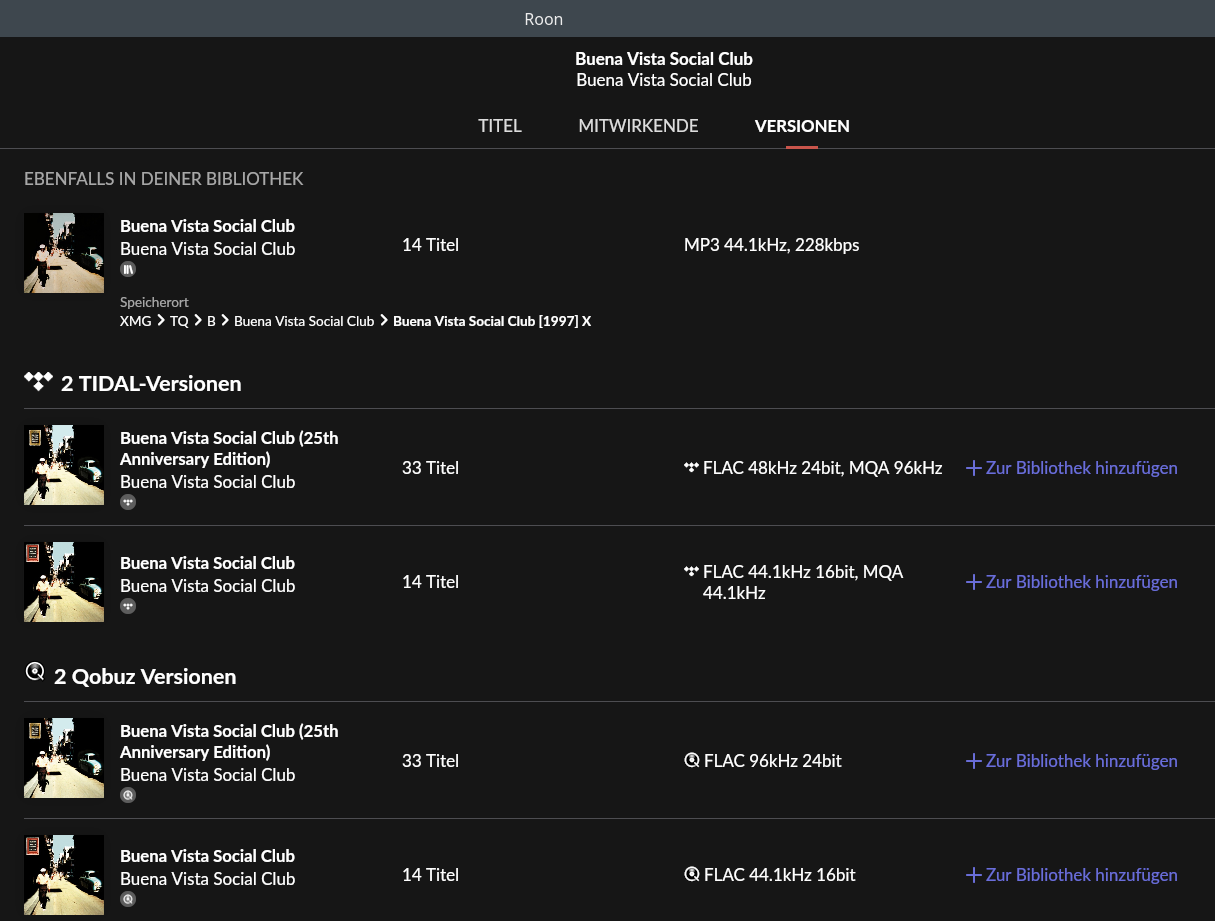Open 'Buena Vista Social Club [1997] X' path folder
The width and height of the screenshot is (1215, 921).
(492, 321)
